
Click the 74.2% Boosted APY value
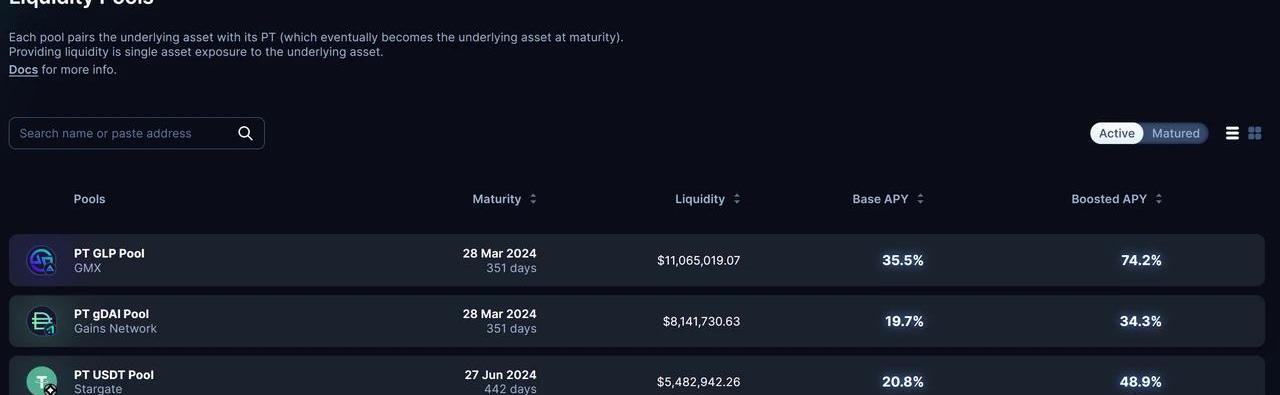coord(1141,260)
